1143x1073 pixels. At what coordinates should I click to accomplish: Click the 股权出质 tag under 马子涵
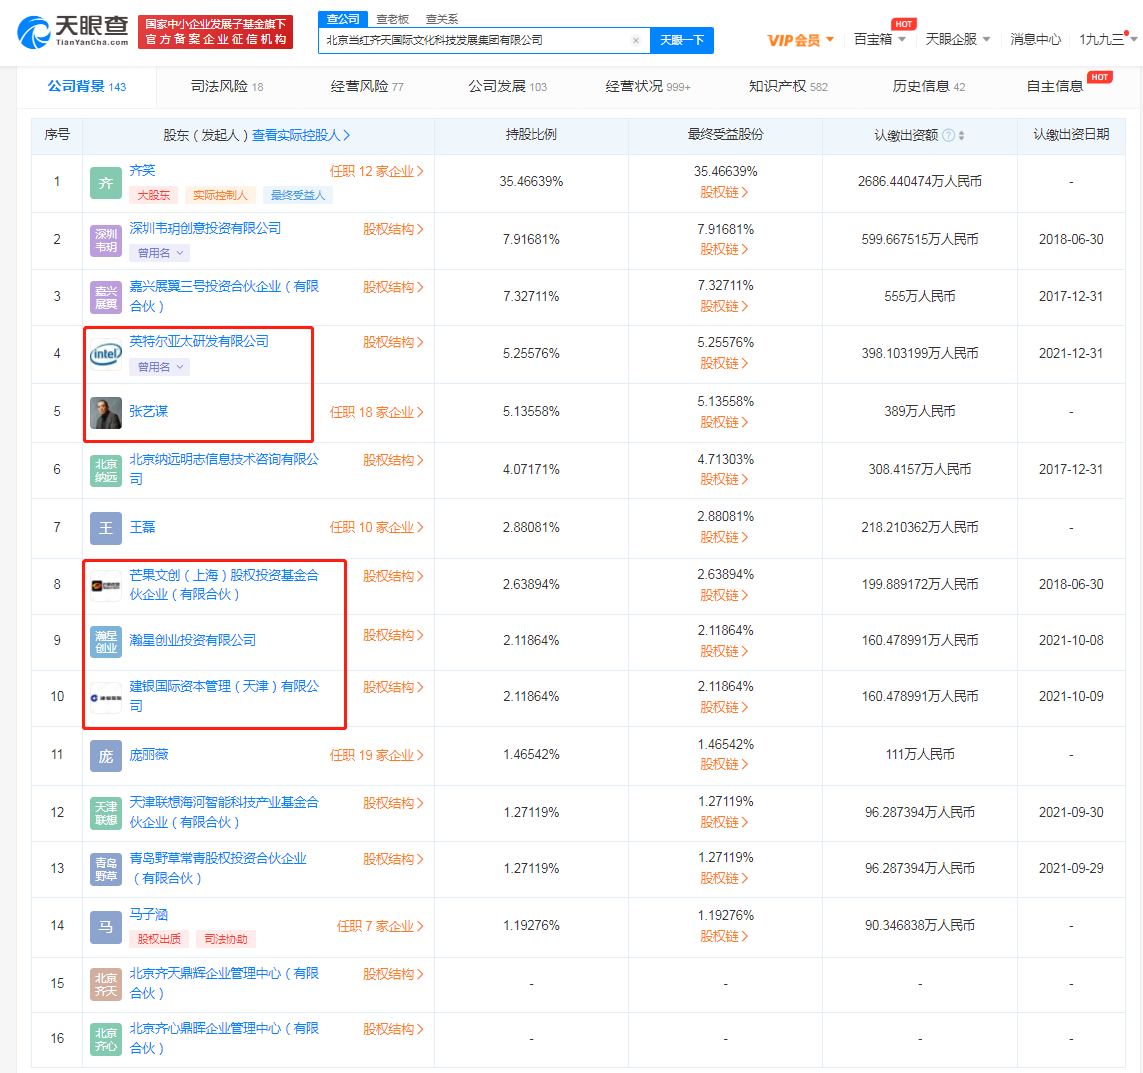click(x=159, y=939)
